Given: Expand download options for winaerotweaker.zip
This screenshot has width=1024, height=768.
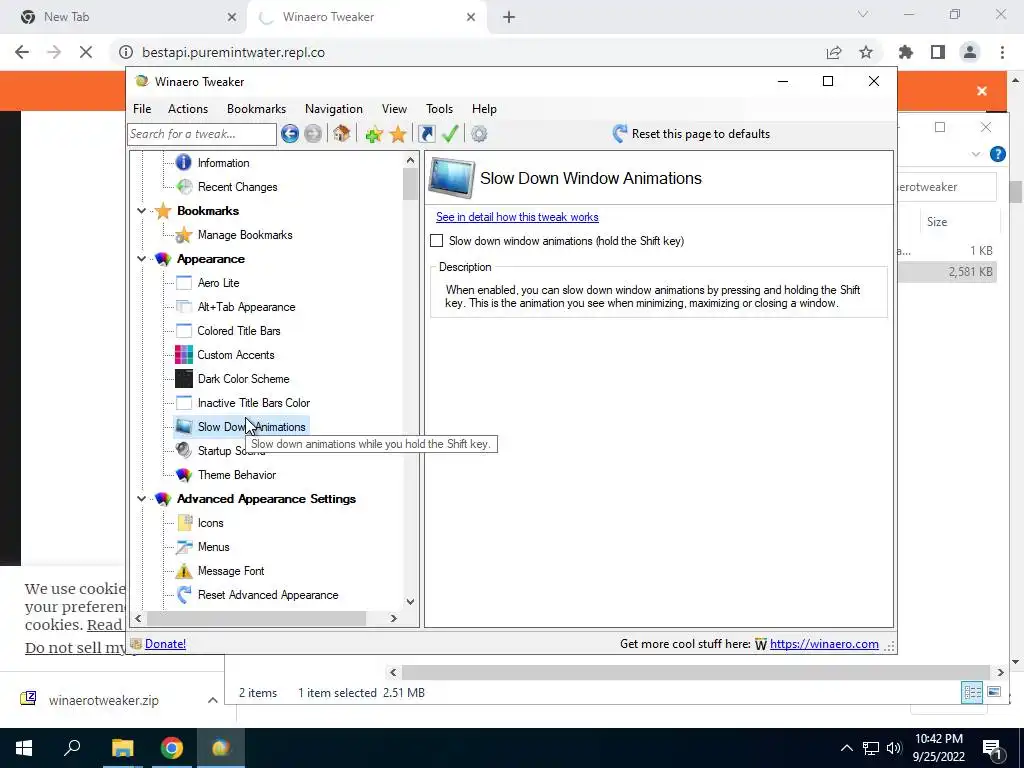Looking at the screenshot, I should [212, 700].
